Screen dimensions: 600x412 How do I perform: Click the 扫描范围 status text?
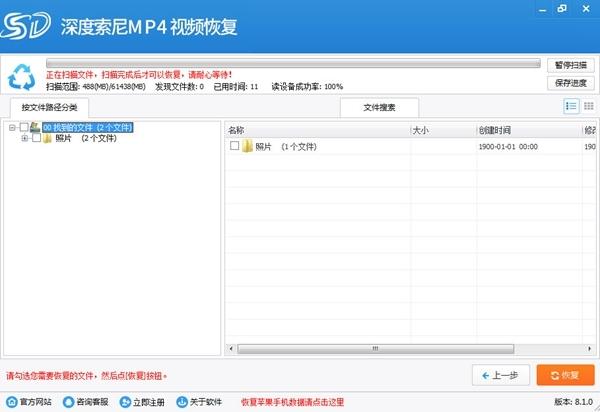(96, 87)
